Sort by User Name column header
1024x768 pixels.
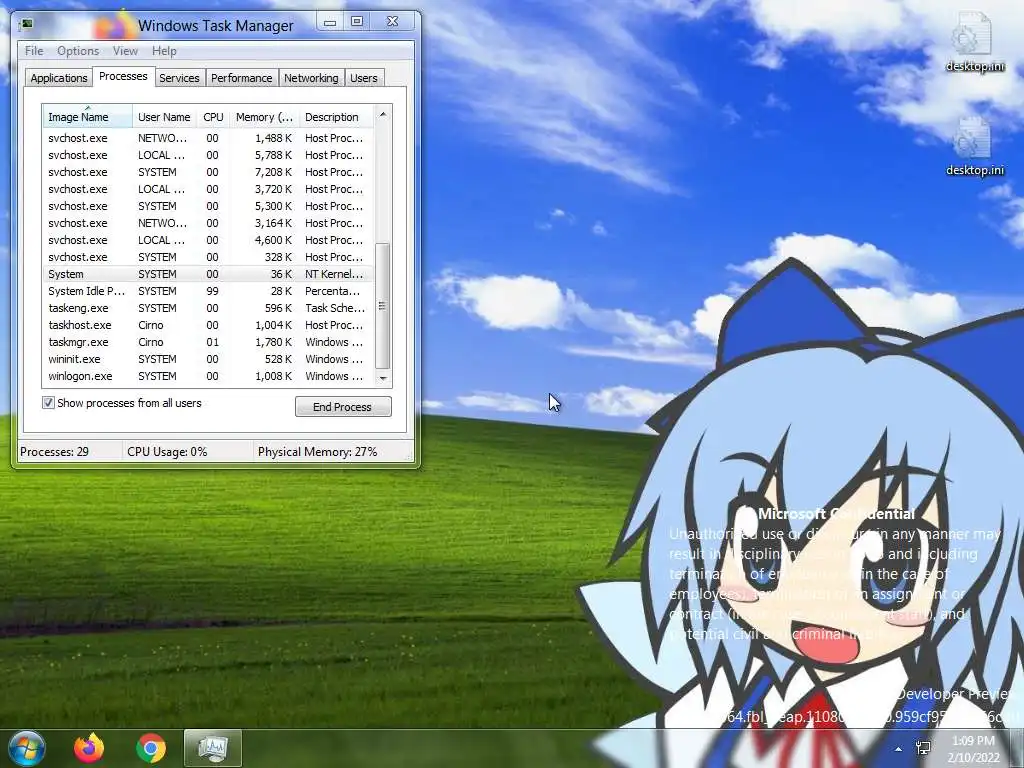click(164, 117)
